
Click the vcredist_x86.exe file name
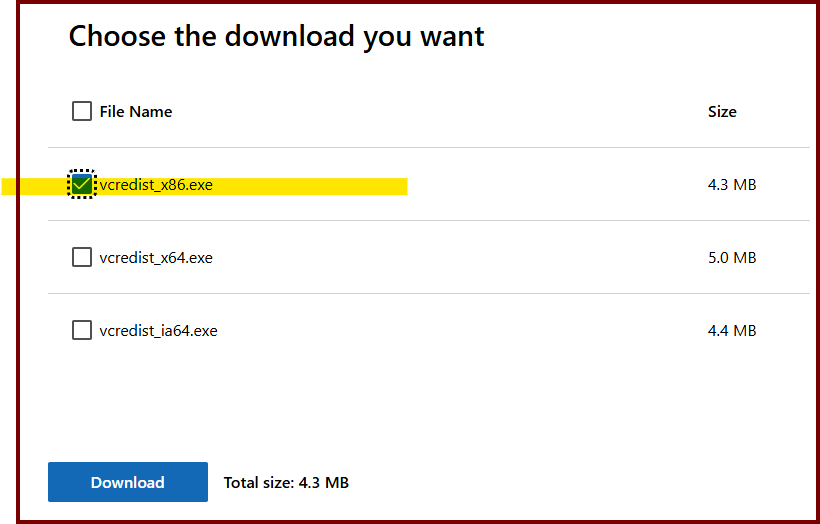pyautogui.click(x=156, y=185)
